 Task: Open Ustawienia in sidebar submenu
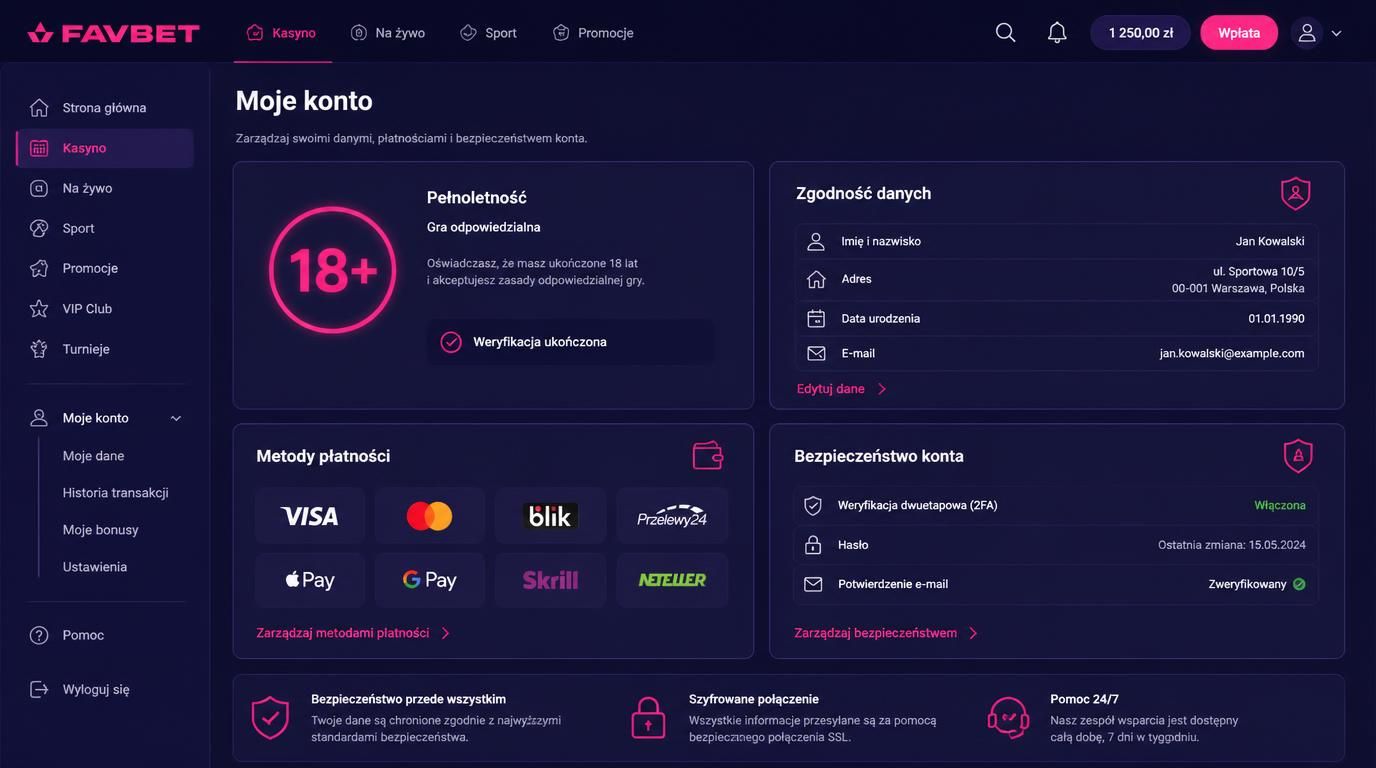[95, 567]
